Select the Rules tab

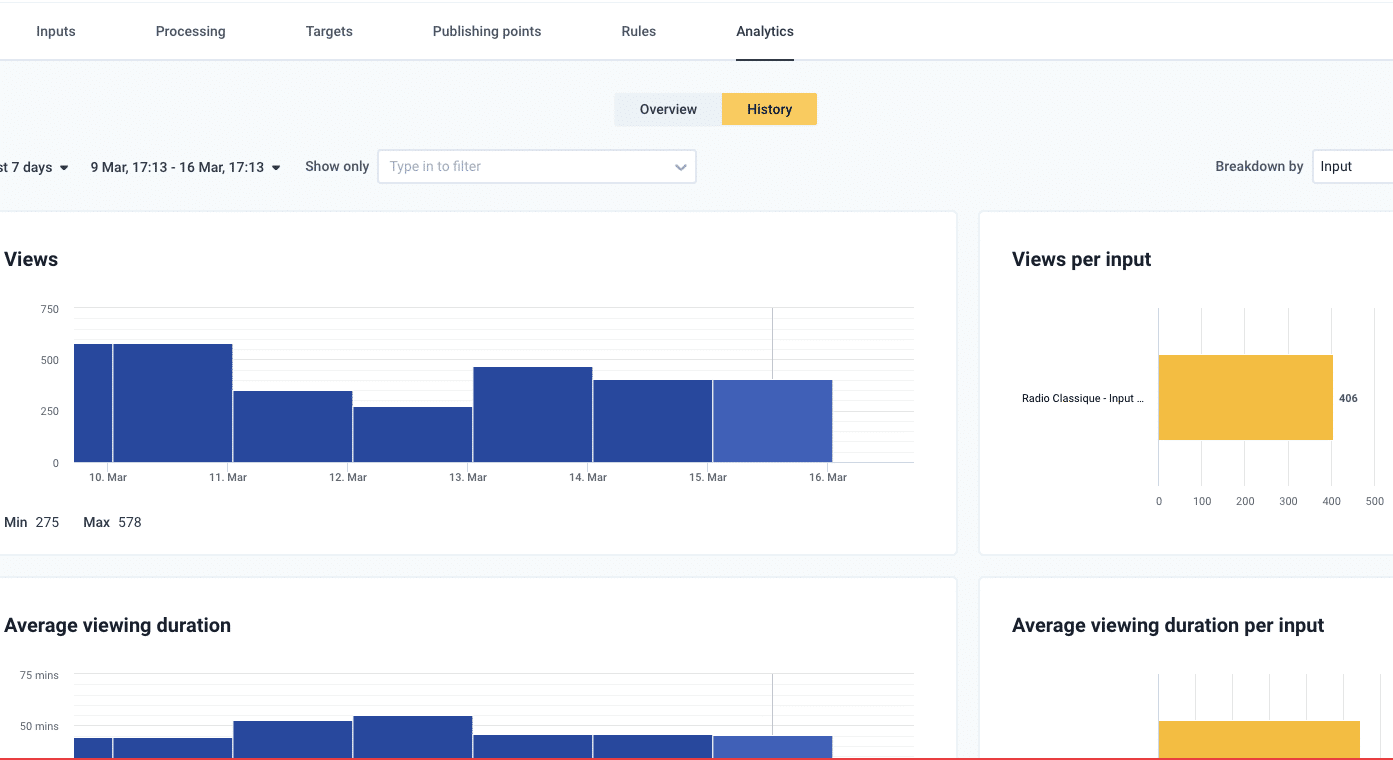pos(638,31)
